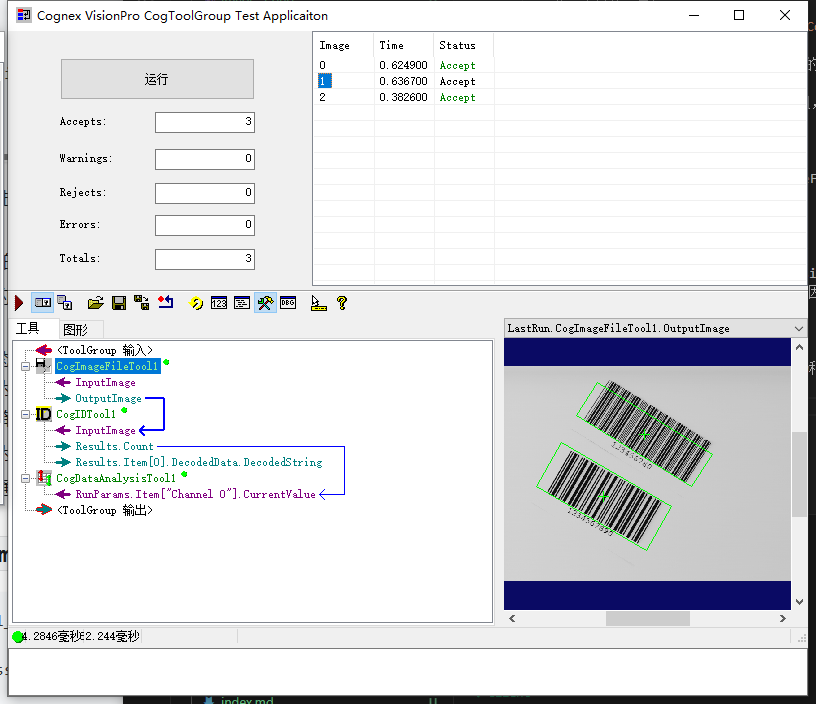
Task: Click the green status light in status bar
Action: tap(18, 637)
